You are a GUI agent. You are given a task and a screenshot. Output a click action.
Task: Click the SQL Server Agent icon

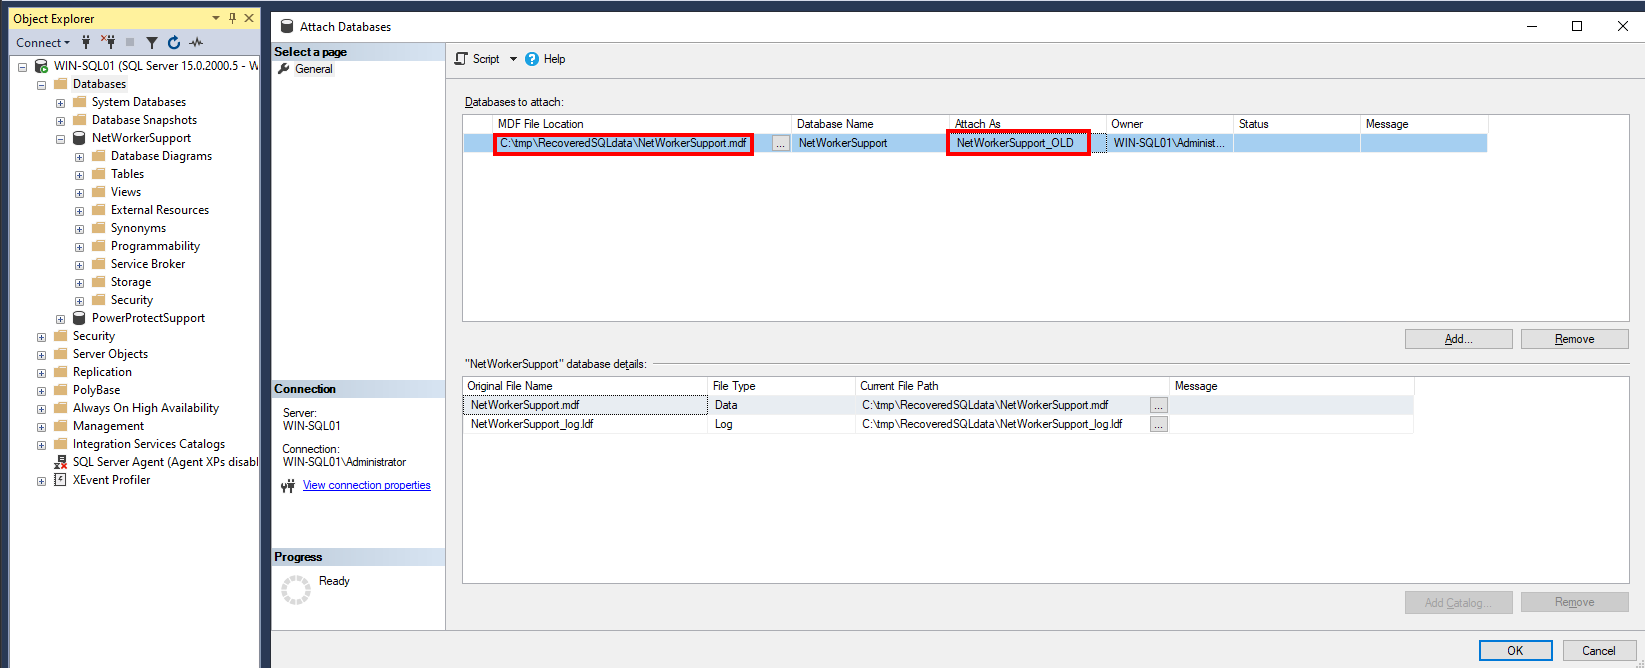click(60, 462)
